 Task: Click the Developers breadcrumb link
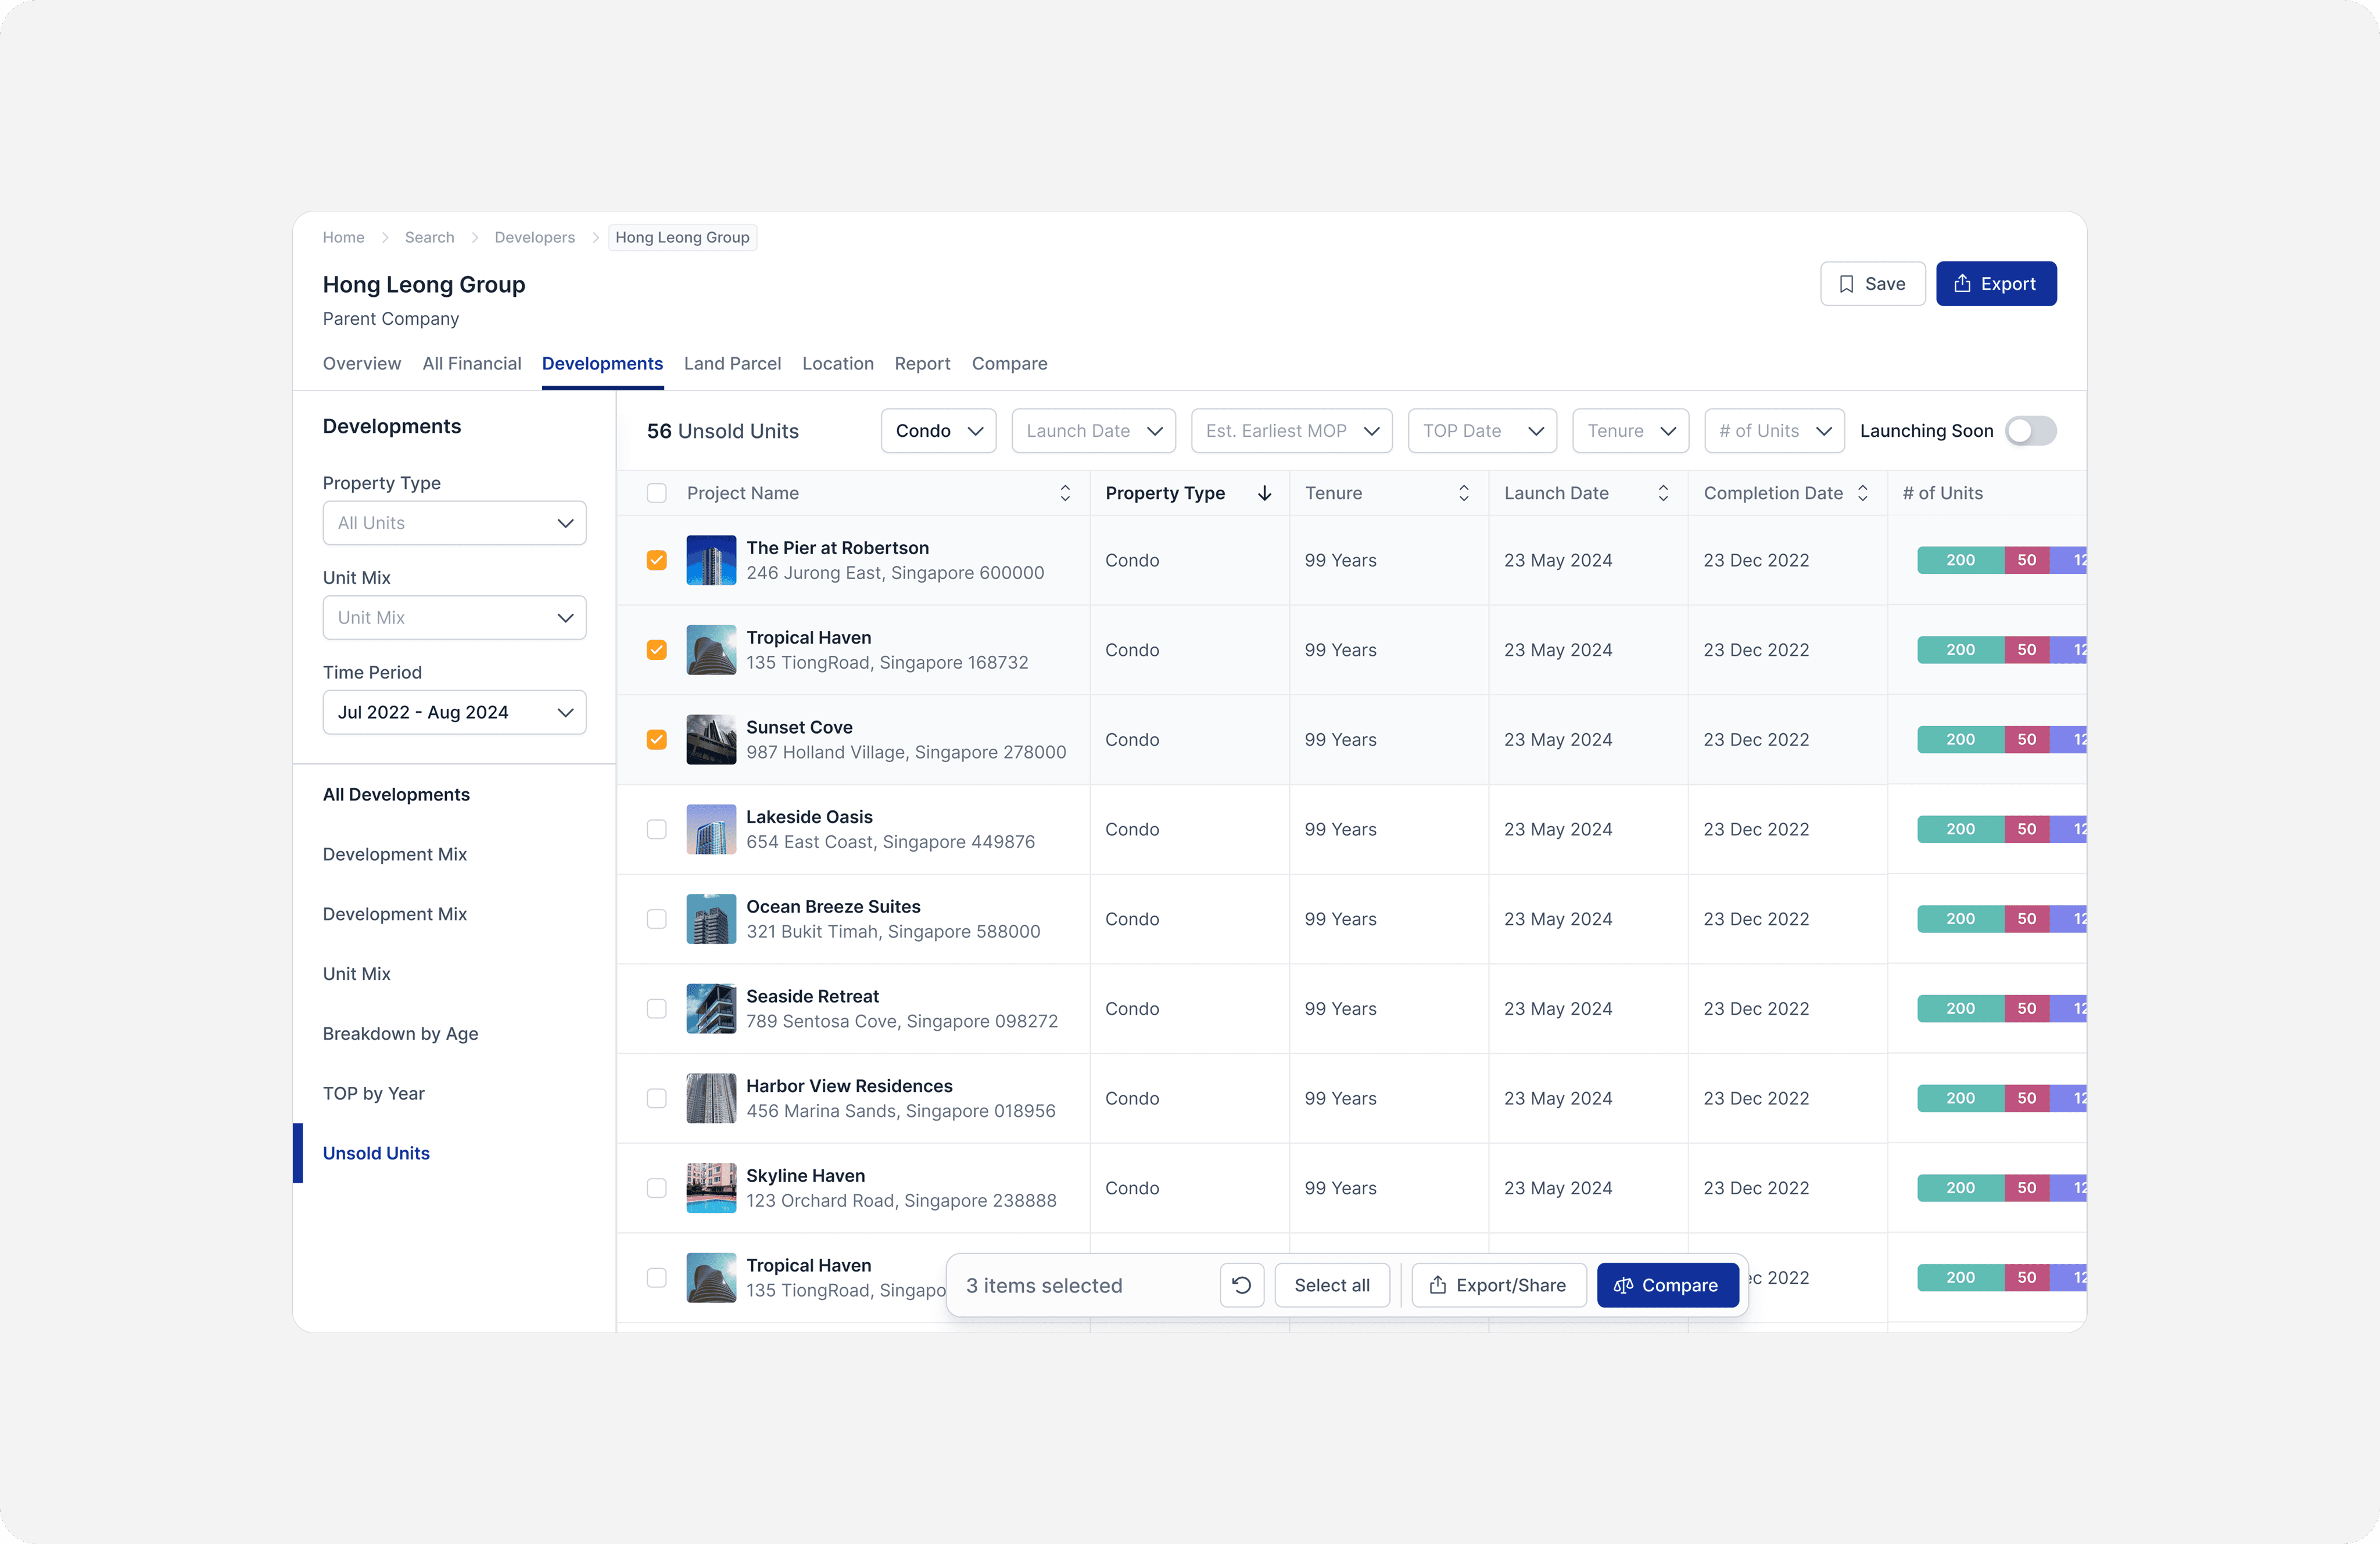pyautogui.click(x=534, y=237)
